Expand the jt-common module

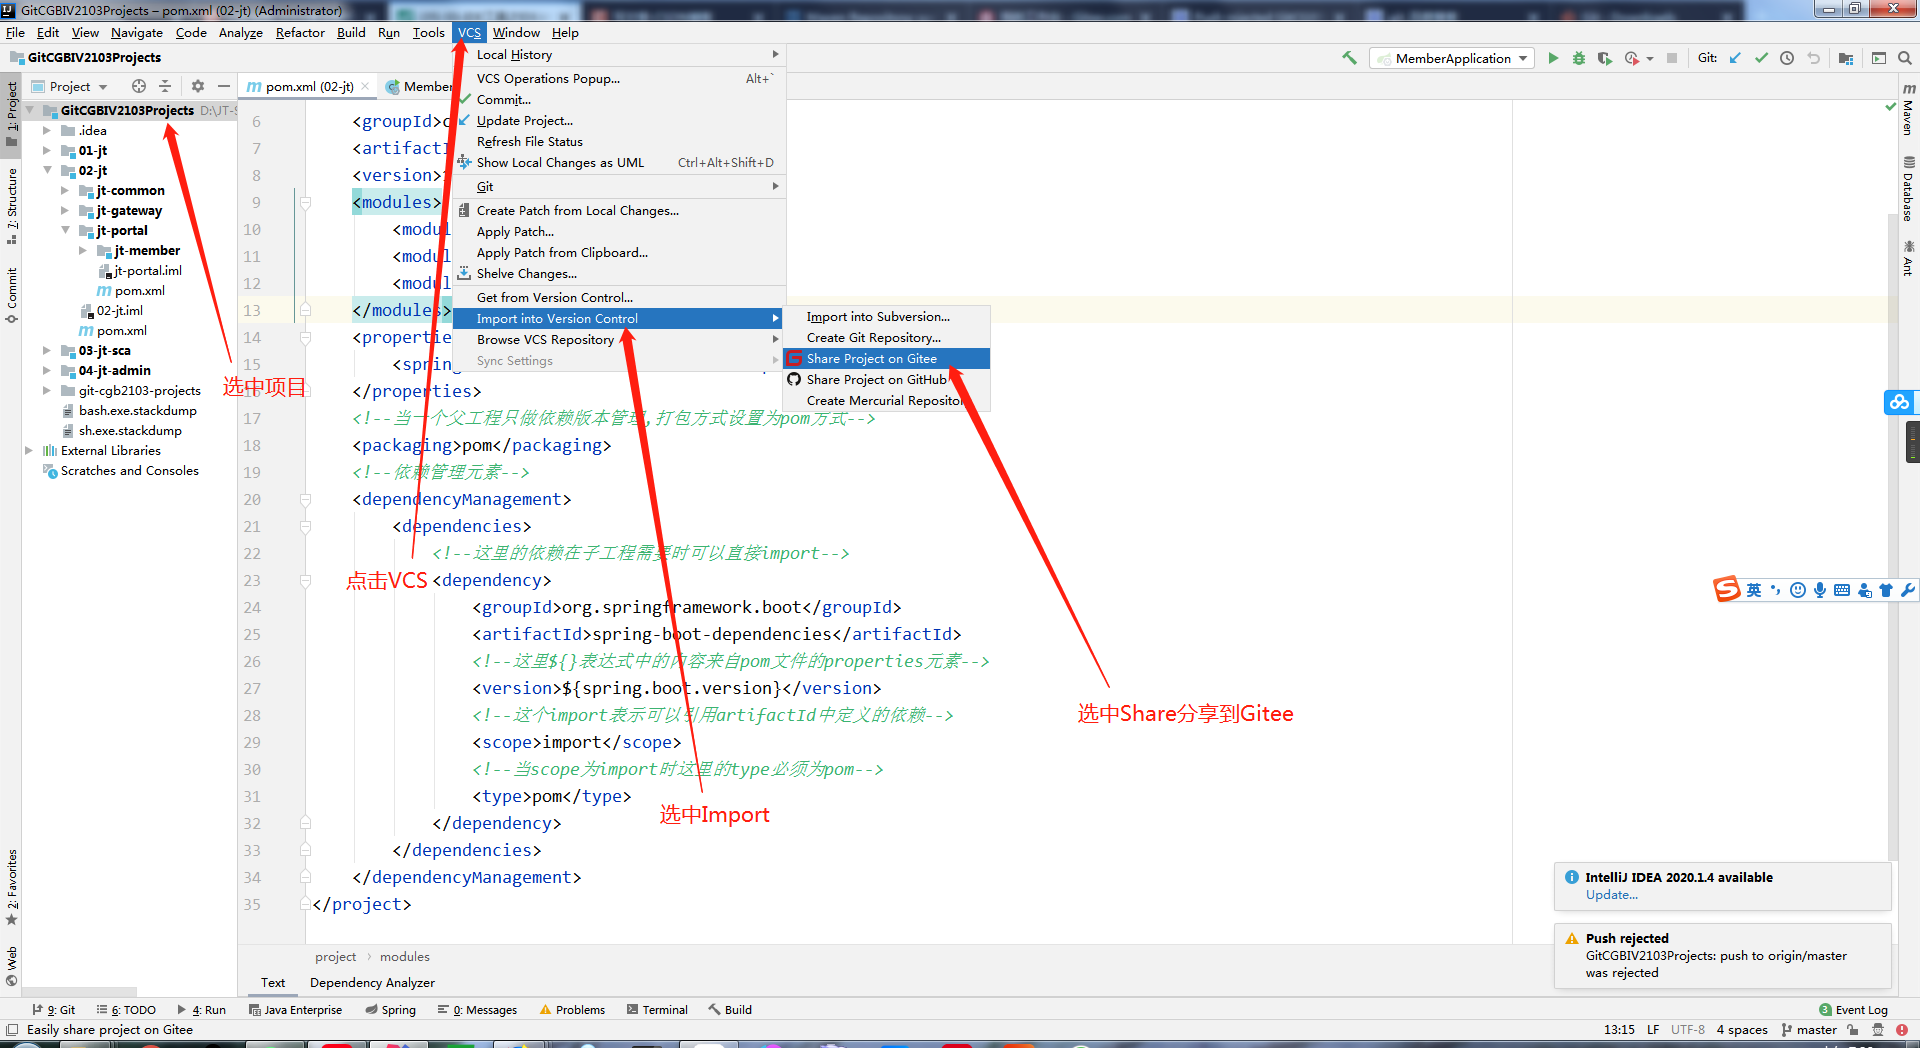tap(65, 190)
